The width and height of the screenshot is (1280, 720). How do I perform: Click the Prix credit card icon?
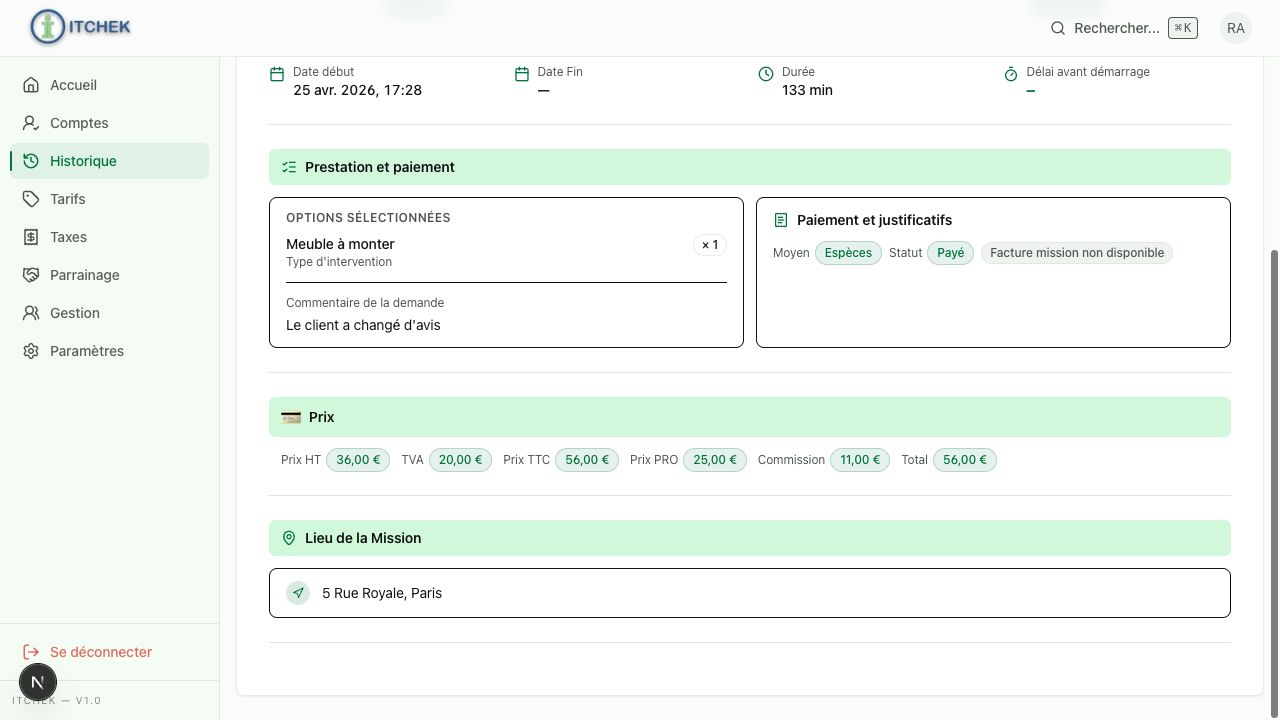(291, 417)
